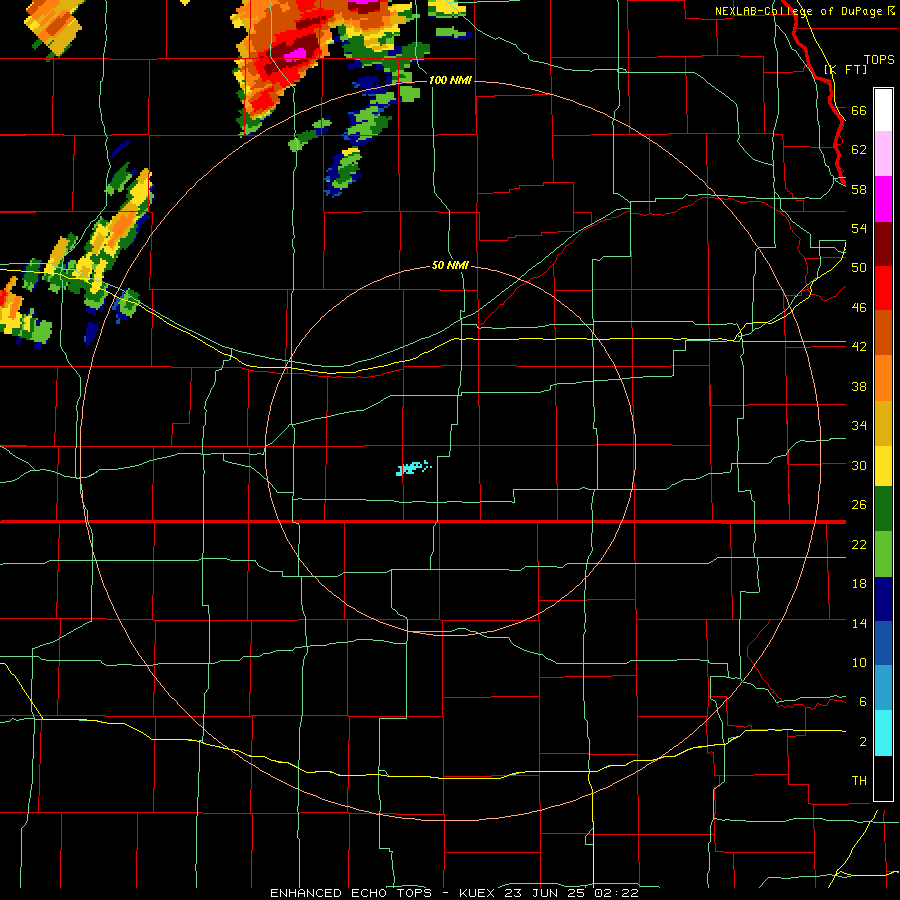Click the small cyan echo near radar center
The height and width of the screenshot is (900, 900).
(x=413, y=468)
